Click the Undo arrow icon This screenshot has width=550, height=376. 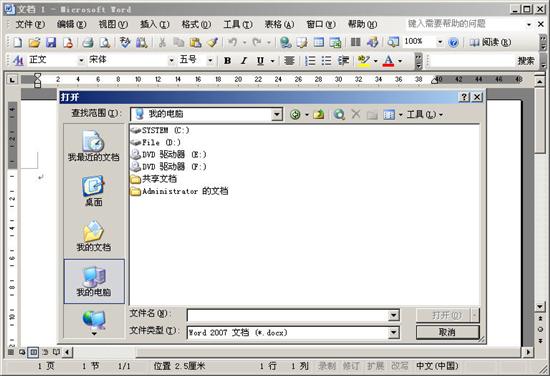click(x=232, y=42)
